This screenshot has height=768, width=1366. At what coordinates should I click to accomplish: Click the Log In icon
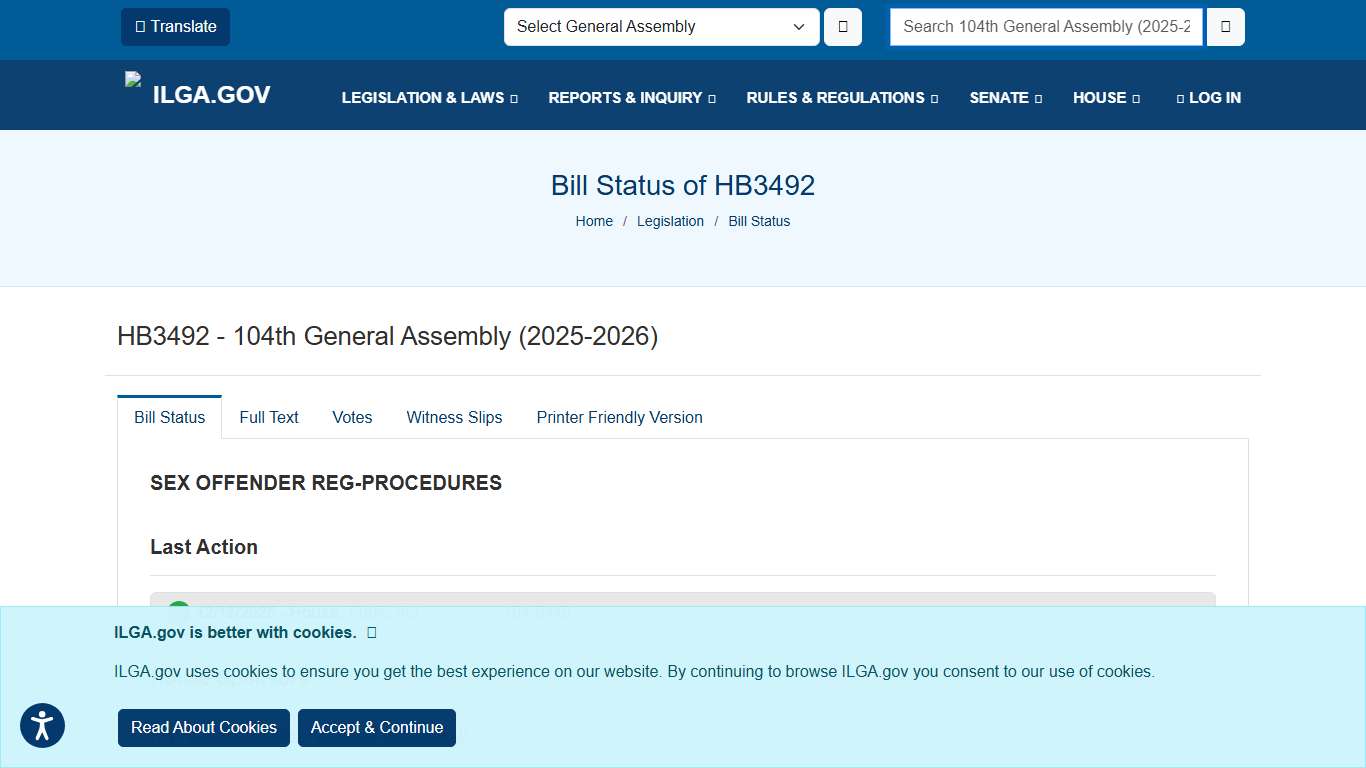1179,97
